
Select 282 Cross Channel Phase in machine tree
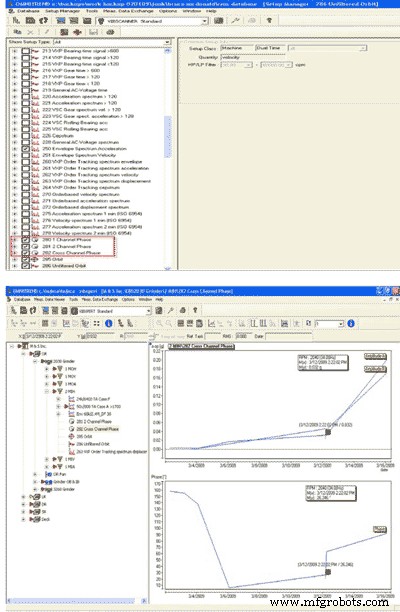97,429
